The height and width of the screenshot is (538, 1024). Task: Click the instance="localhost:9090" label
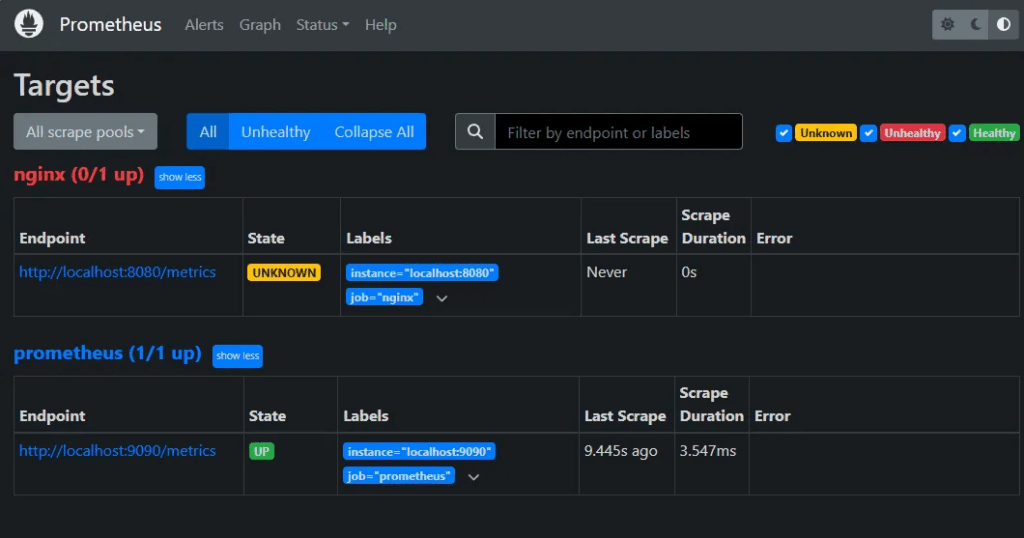pyautogui.click(x=419, y=451)
